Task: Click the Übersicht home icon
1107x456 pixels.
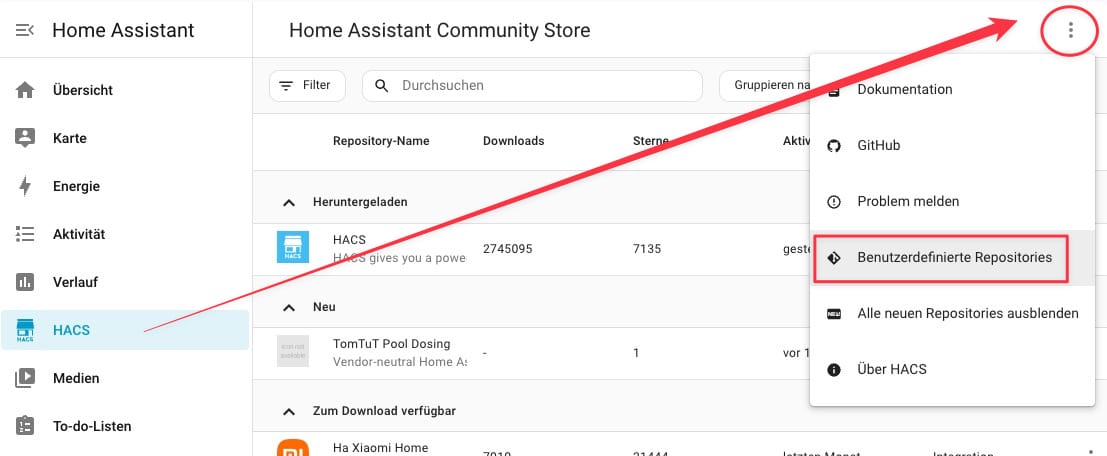Action: click(x=26, y=90)
